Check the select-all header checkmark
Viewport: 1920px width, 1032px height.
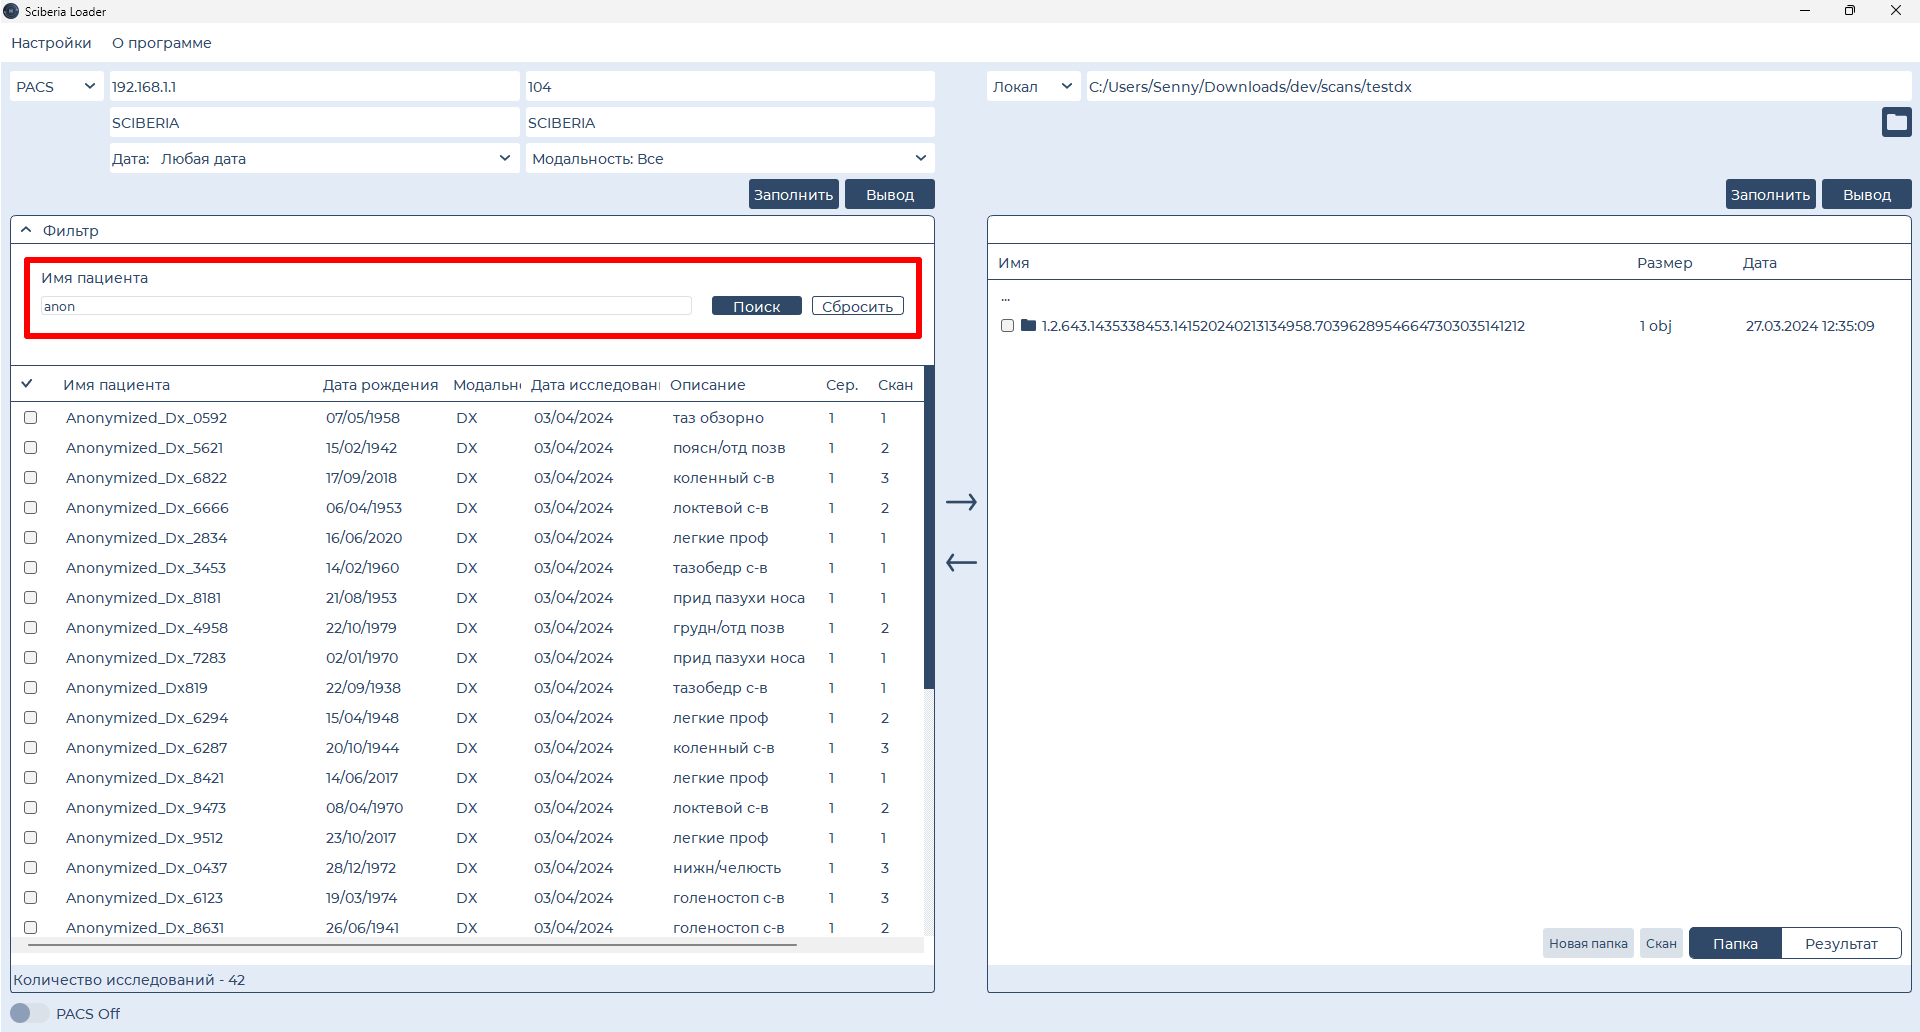point(27,384)
